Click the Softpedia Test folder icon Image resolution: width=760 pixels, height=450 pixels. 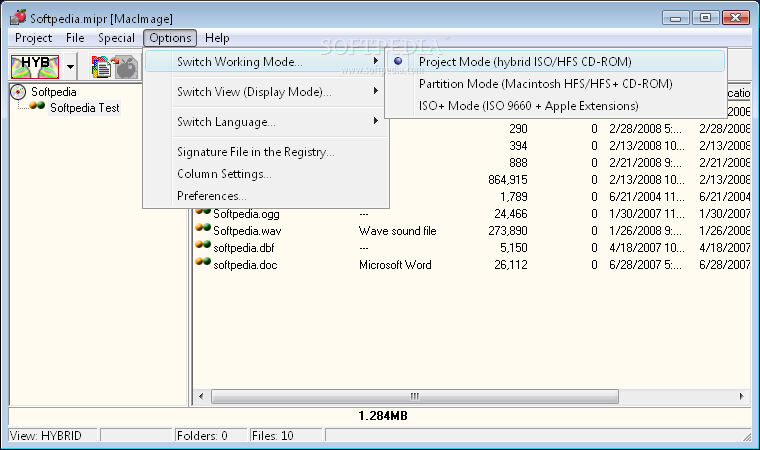(37, 106)
